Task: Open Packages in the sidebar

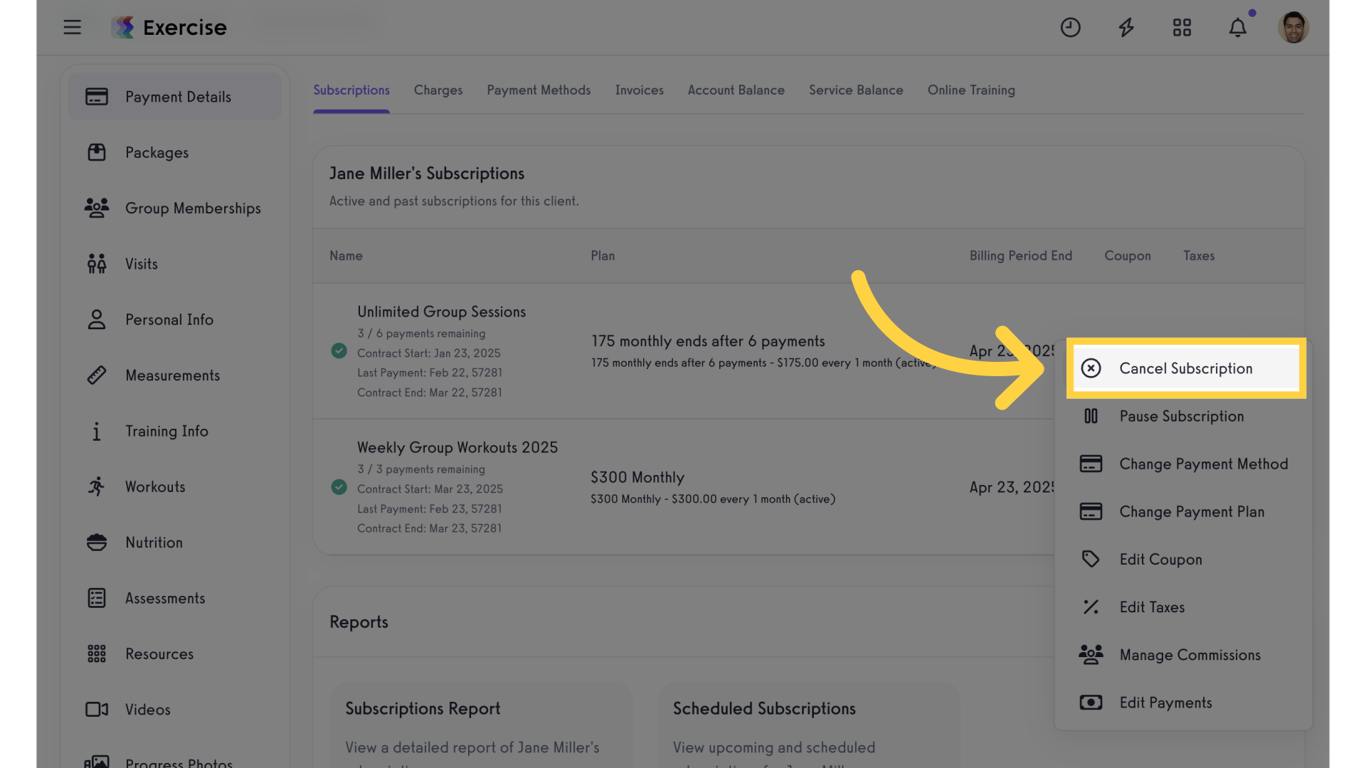Action: point(156,152)
